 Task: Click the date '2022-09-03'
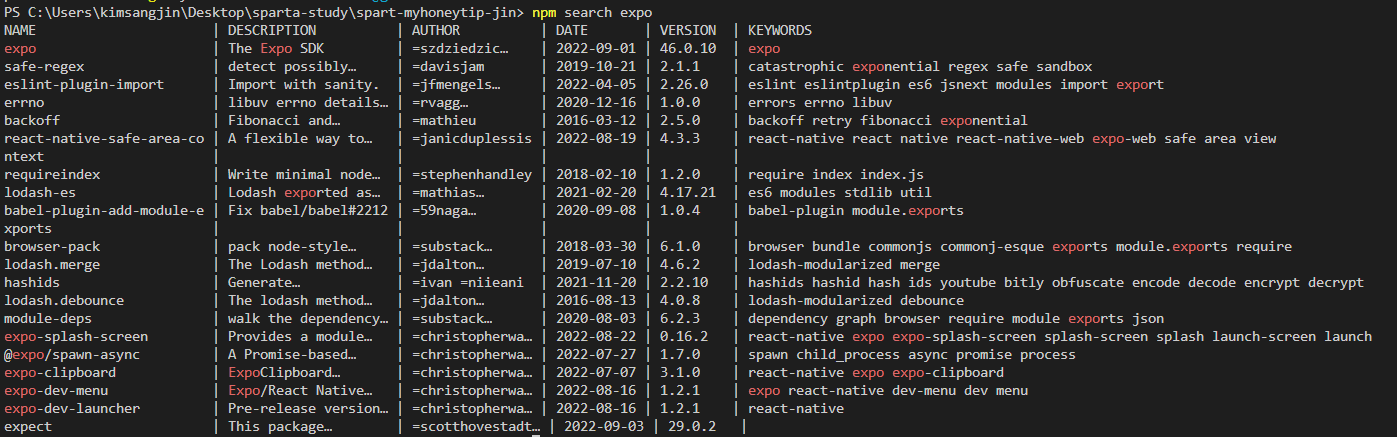click(604, 426)
